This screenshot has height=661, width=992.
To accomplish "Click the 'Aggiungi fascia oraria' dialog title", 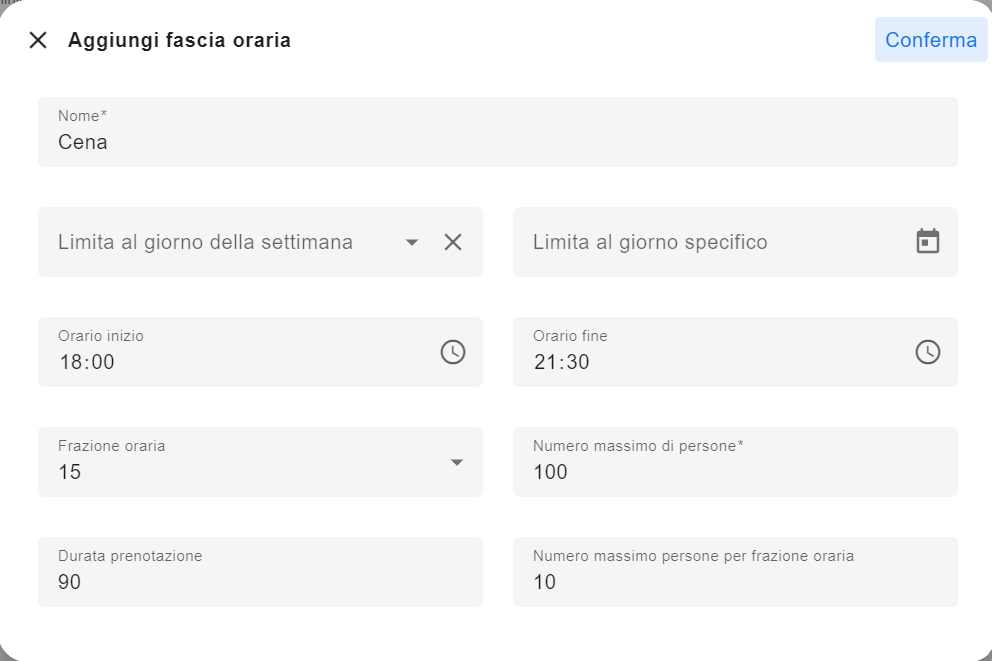I will click(180, 40).
